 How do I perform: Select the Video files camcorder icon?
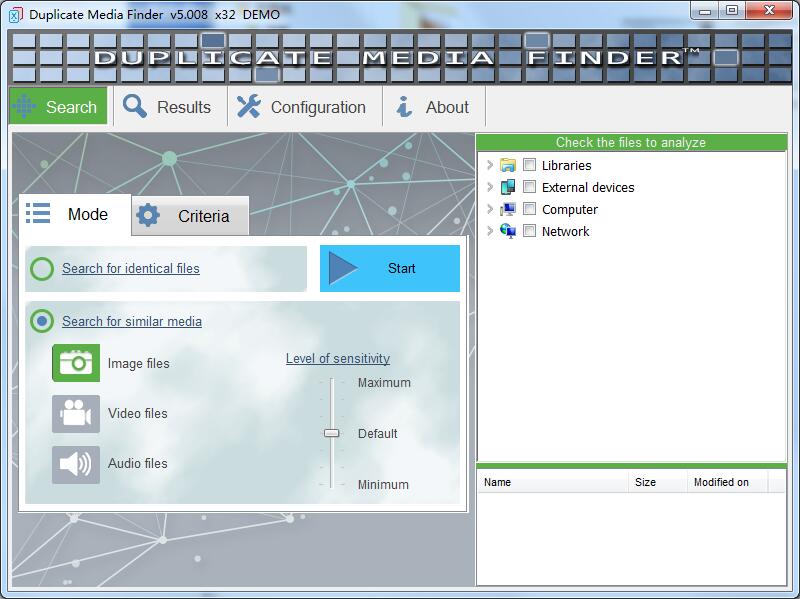(76, 413)
